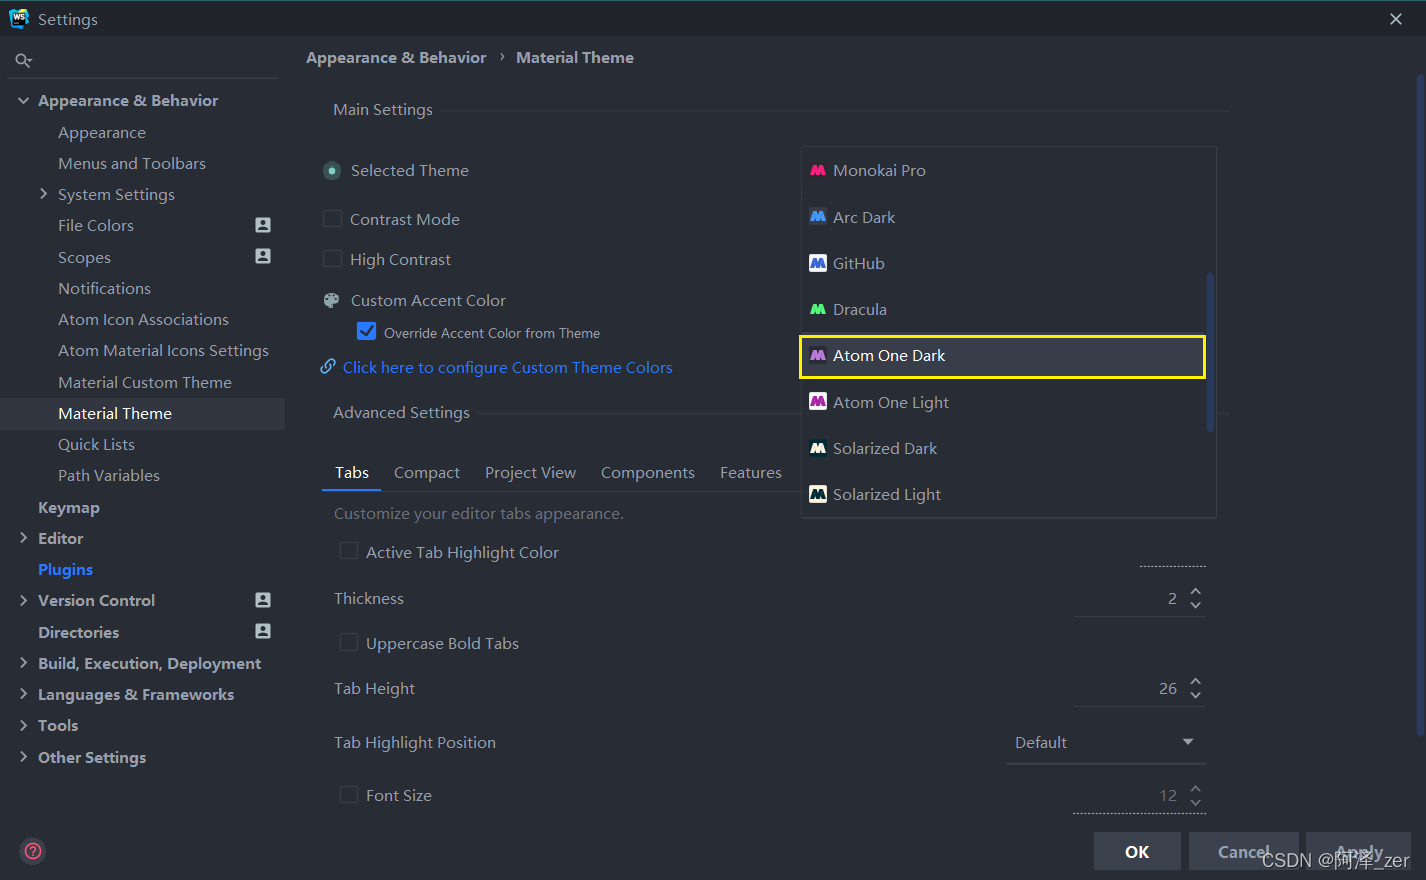Expand the Other Settings section
Screen dimensions: 1426x880
pos(23,757)
